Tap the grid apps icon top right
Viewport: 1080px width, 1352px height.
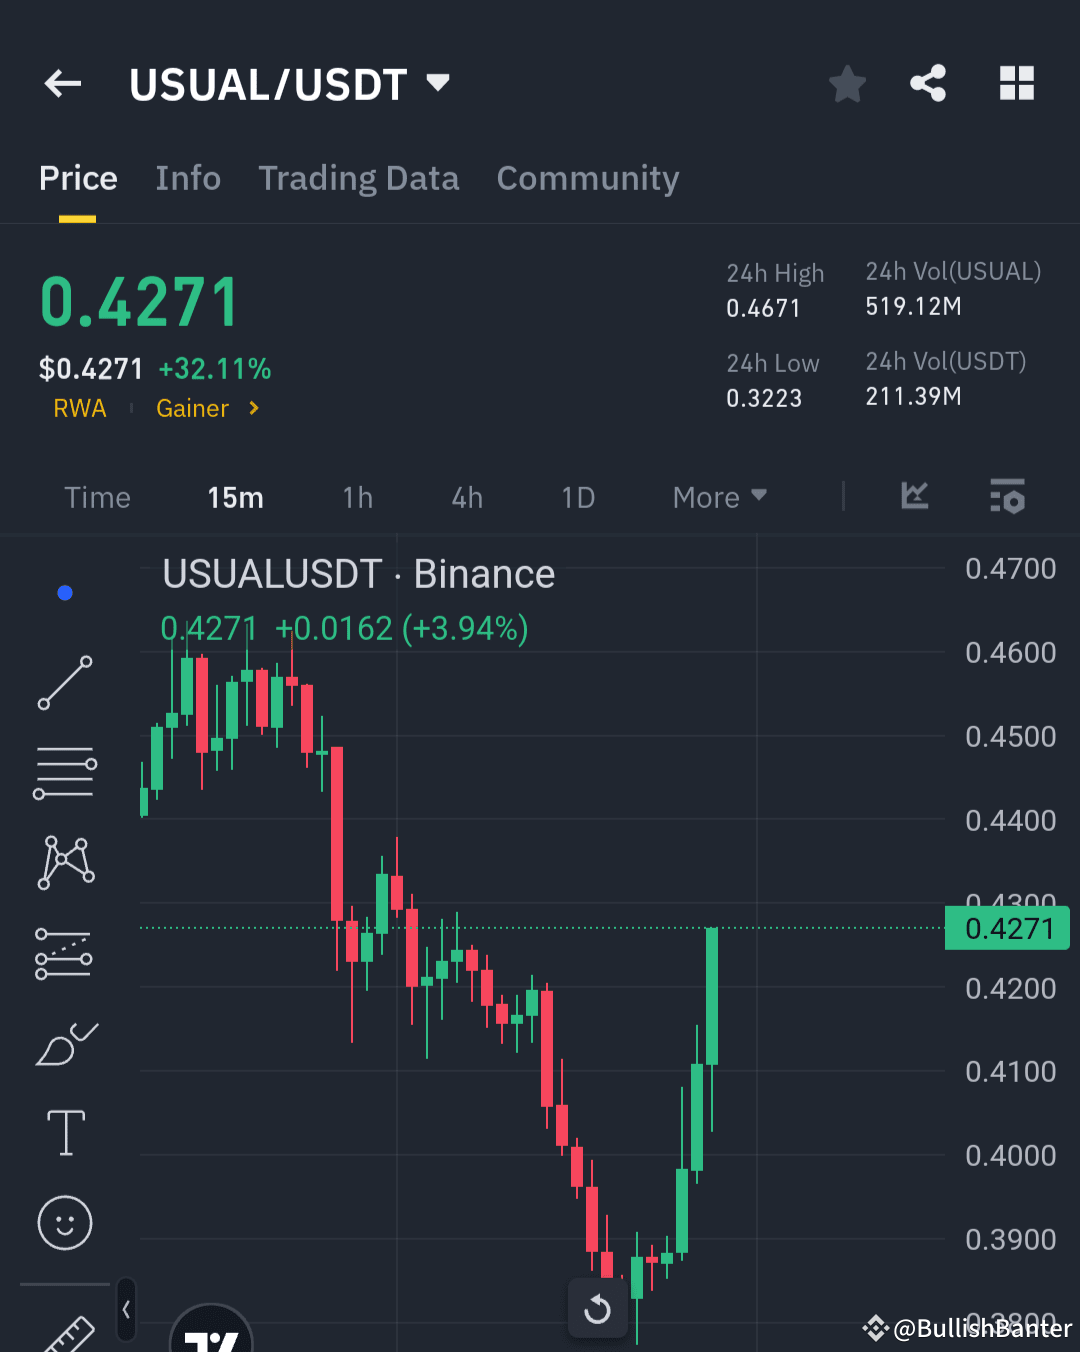click(1017, 84)
